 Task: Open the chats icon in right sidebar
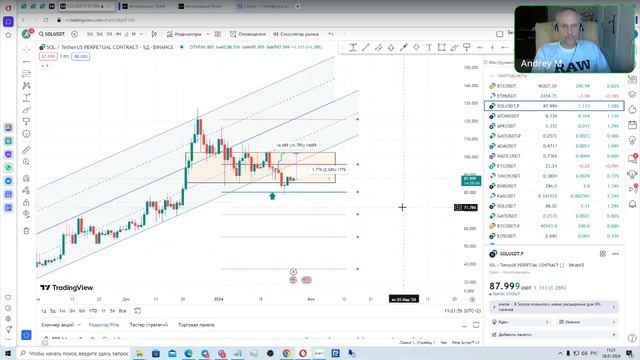pyautogui.click(x=632, y=158)
